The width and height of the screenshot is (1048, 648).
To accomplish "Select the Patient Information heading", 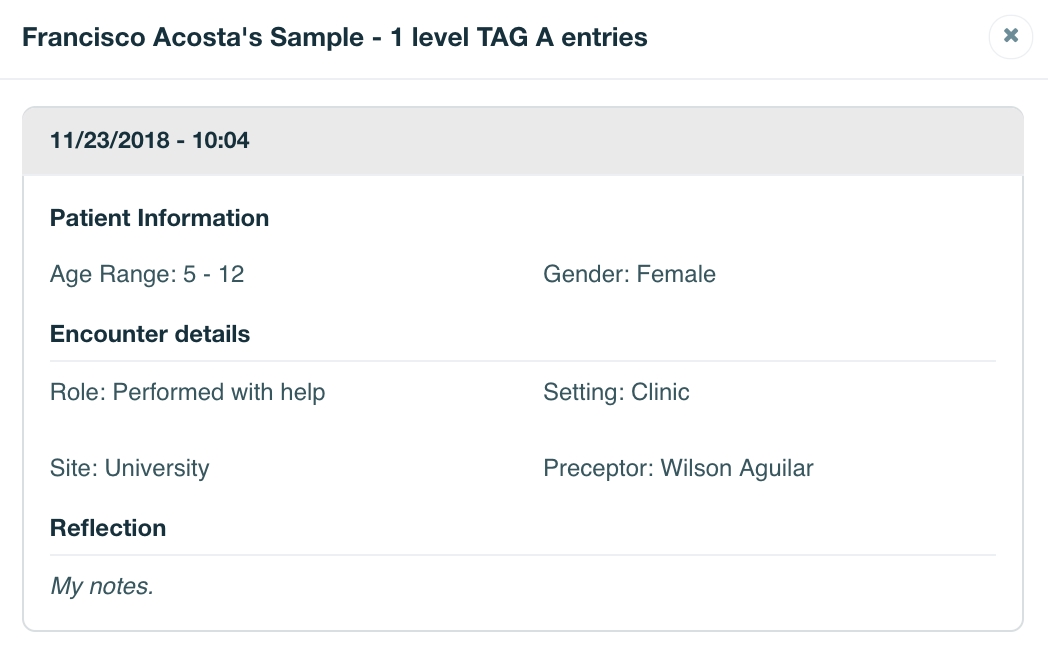I will pos(159,218).
